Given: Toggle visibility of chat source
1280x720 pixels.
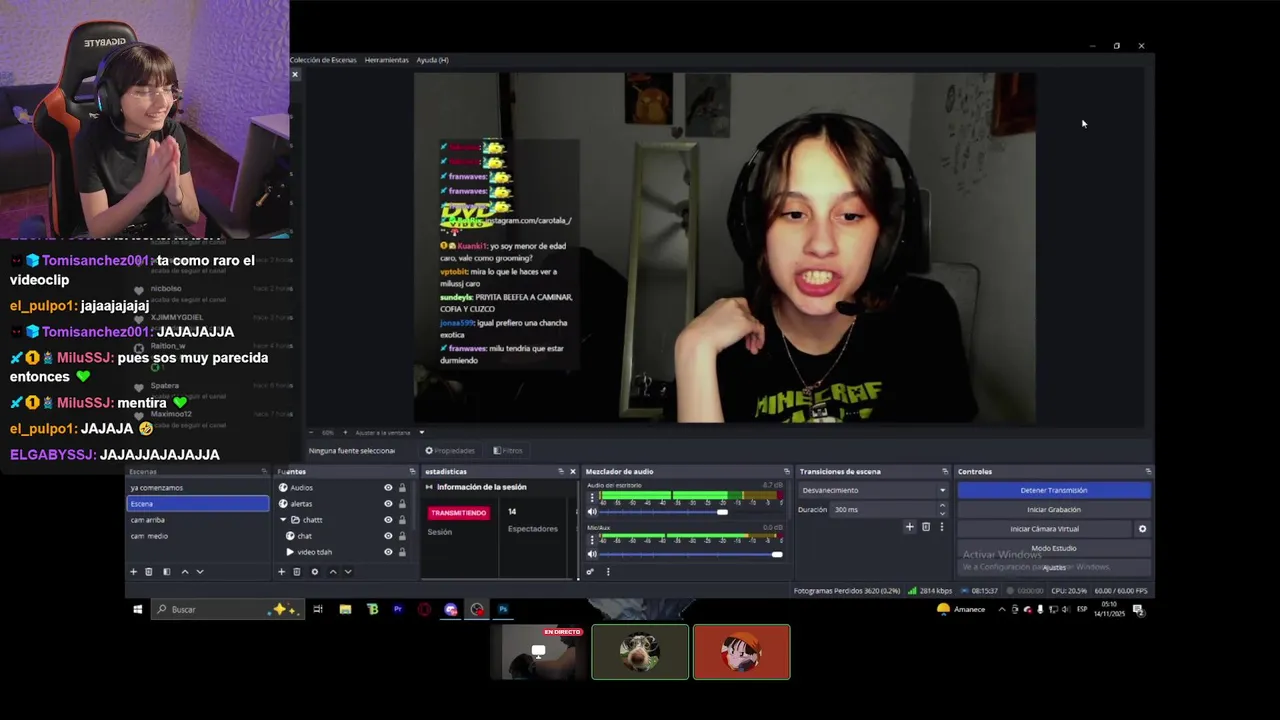Looking at the screenshot, I should pyautogui.click(x=388, y=536).
